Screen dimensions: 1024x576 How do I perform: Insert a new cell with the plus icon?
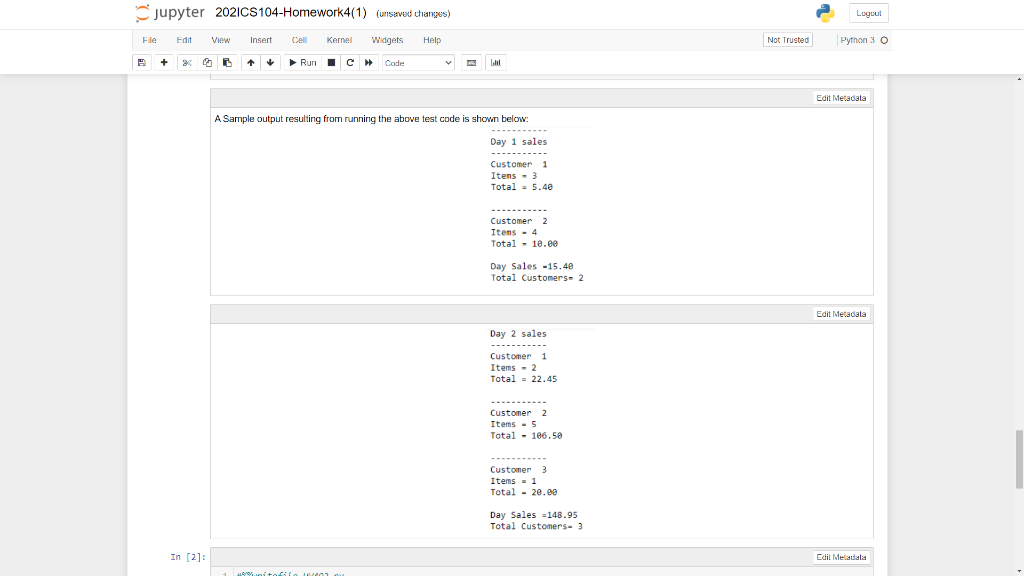coord(163,62)
